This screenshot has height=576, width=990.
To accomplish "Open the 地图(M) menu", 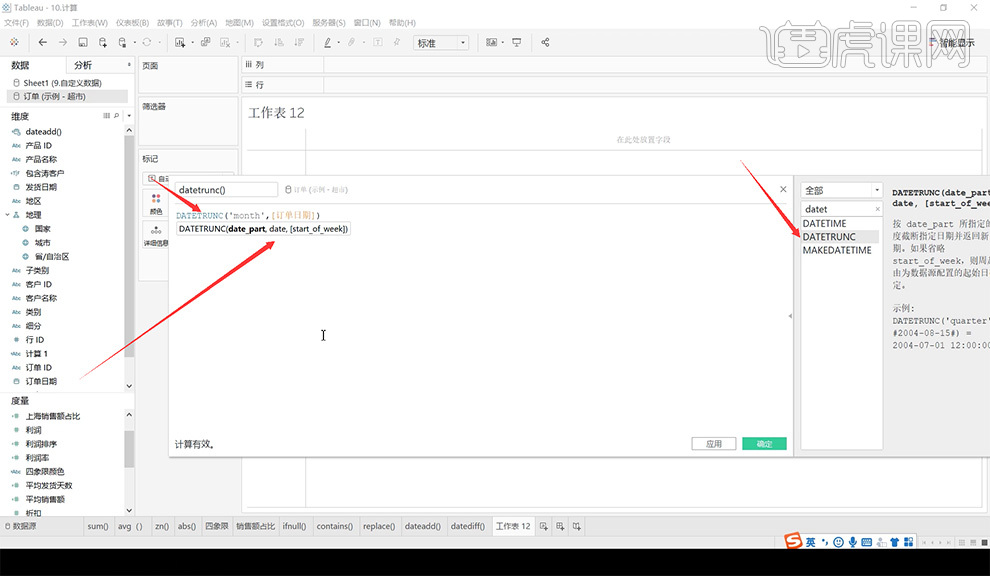I will (x=239, y=23).
